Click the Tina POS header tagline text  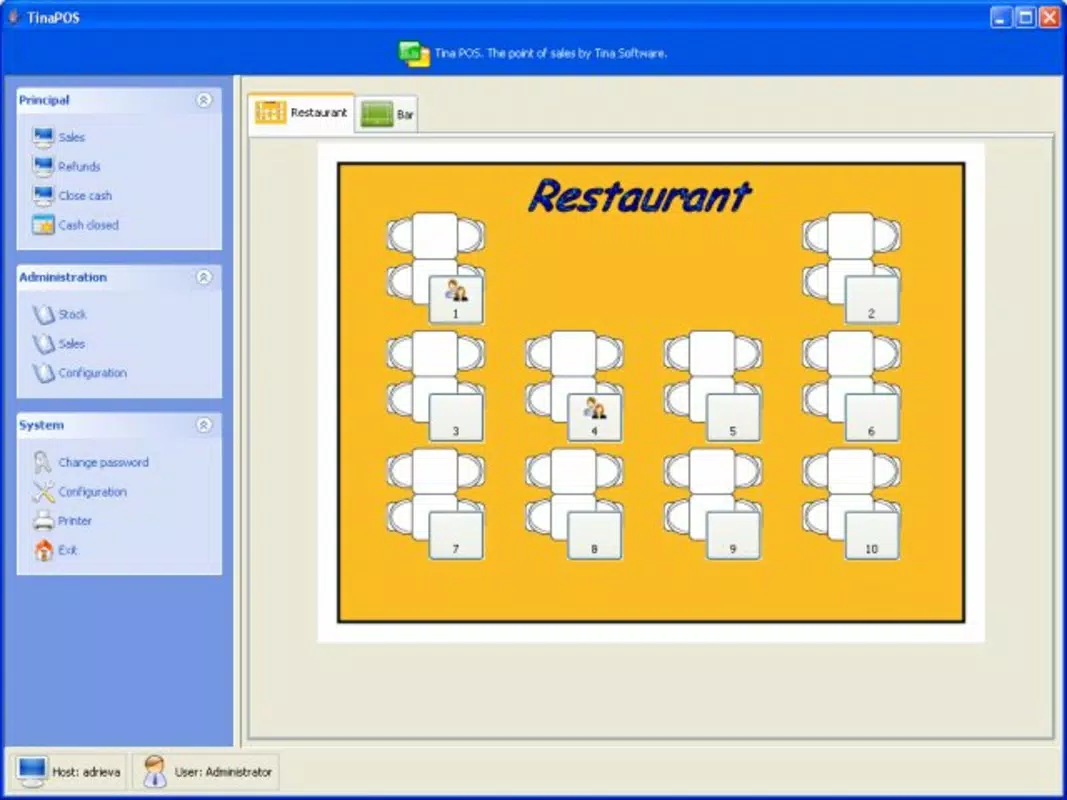[551, 53]
